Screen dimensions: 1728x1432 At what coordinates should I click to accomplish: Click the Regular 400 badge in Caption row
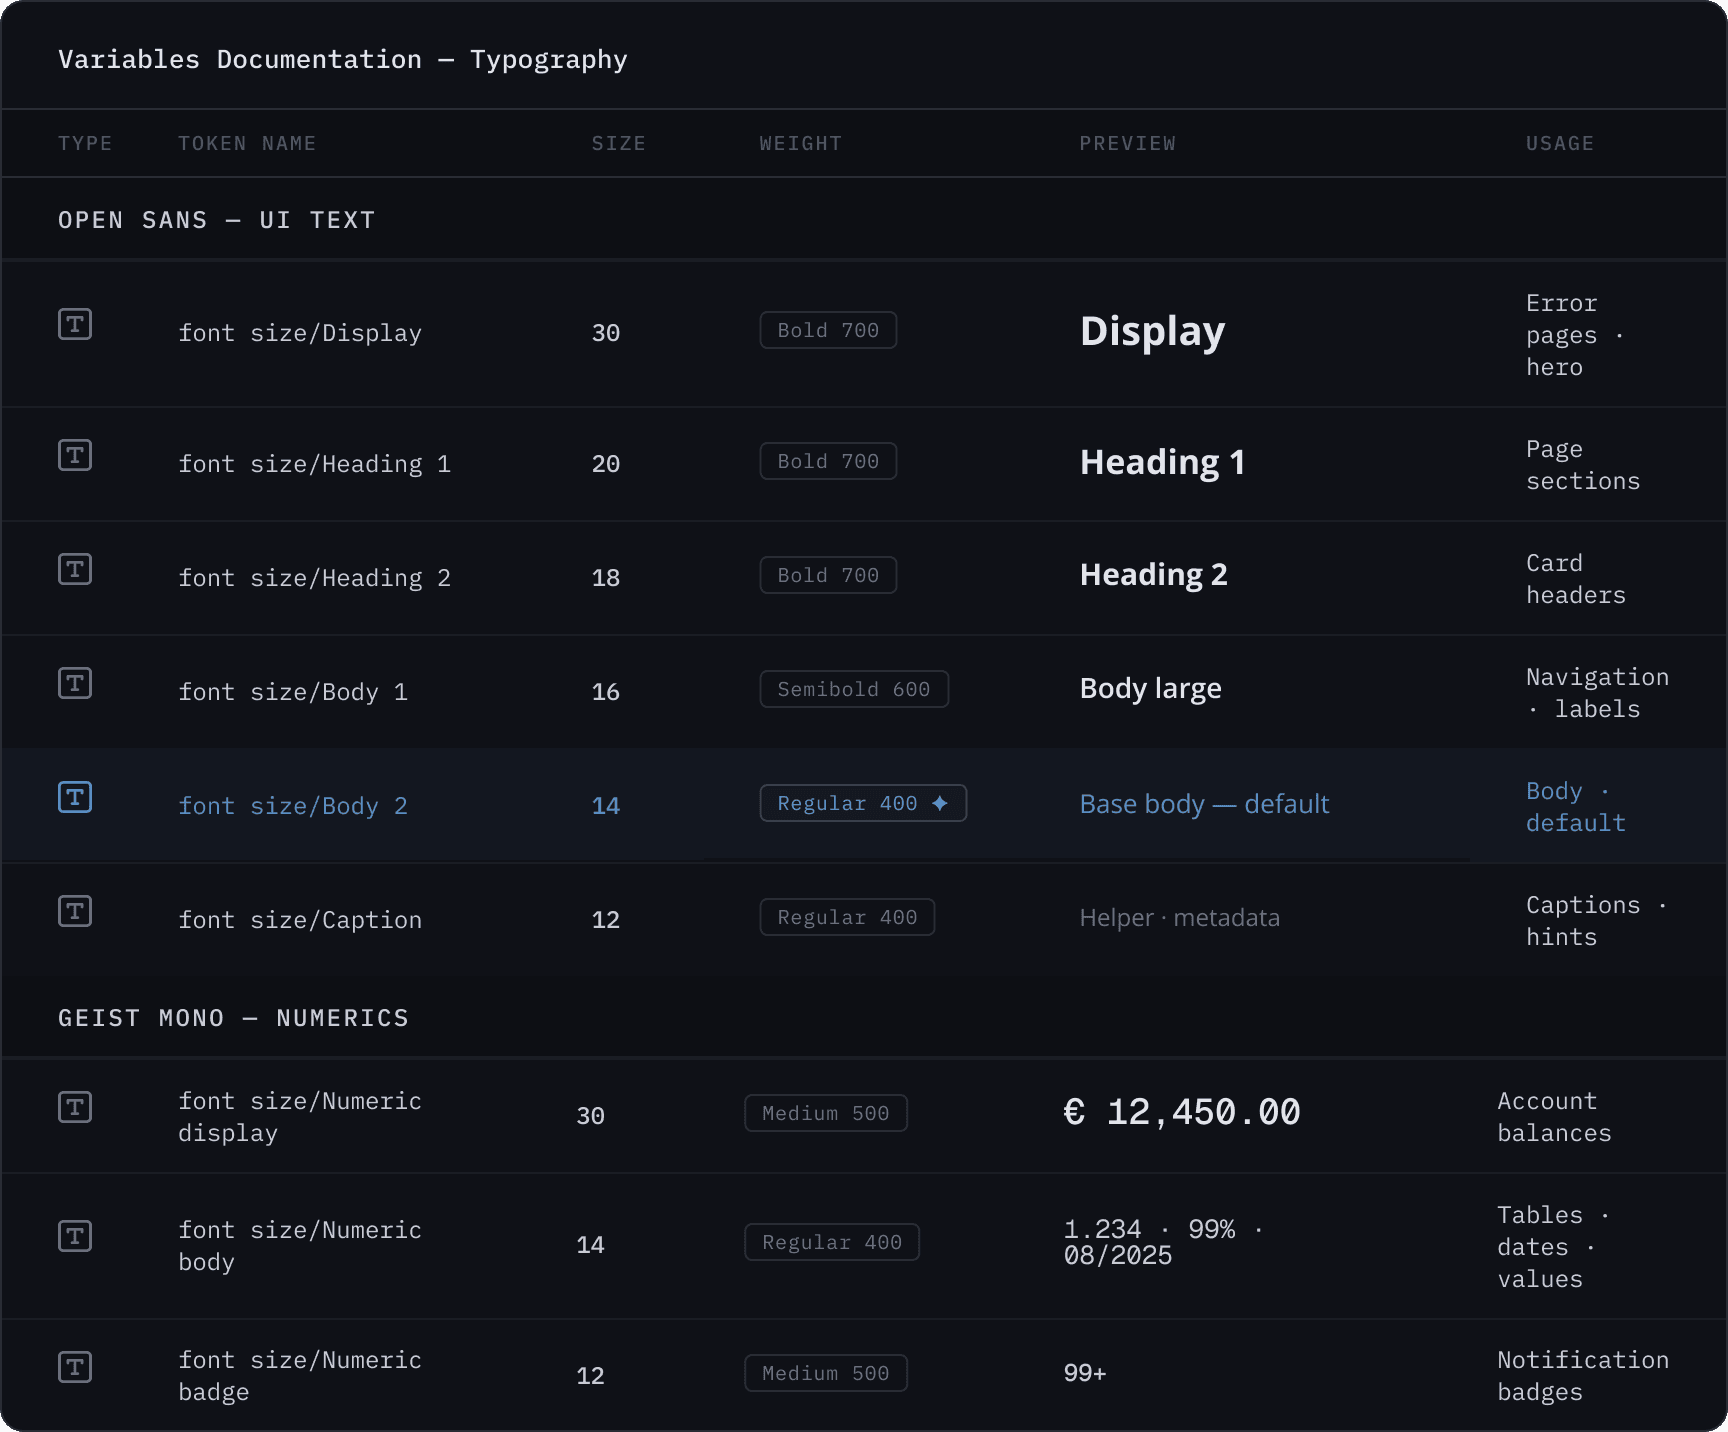[x=847, y=917]
